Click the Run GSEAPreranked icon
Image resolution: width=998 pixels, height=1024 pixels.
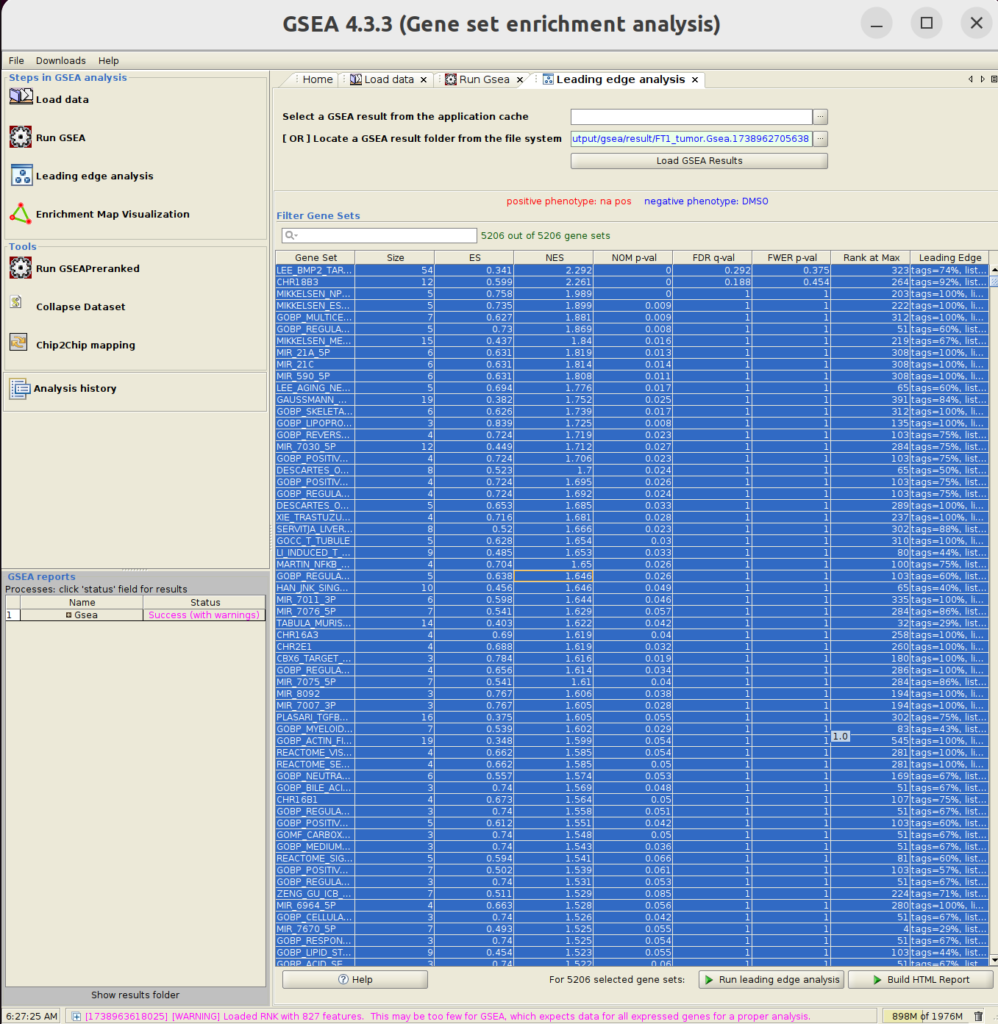(x=21, y=268)
